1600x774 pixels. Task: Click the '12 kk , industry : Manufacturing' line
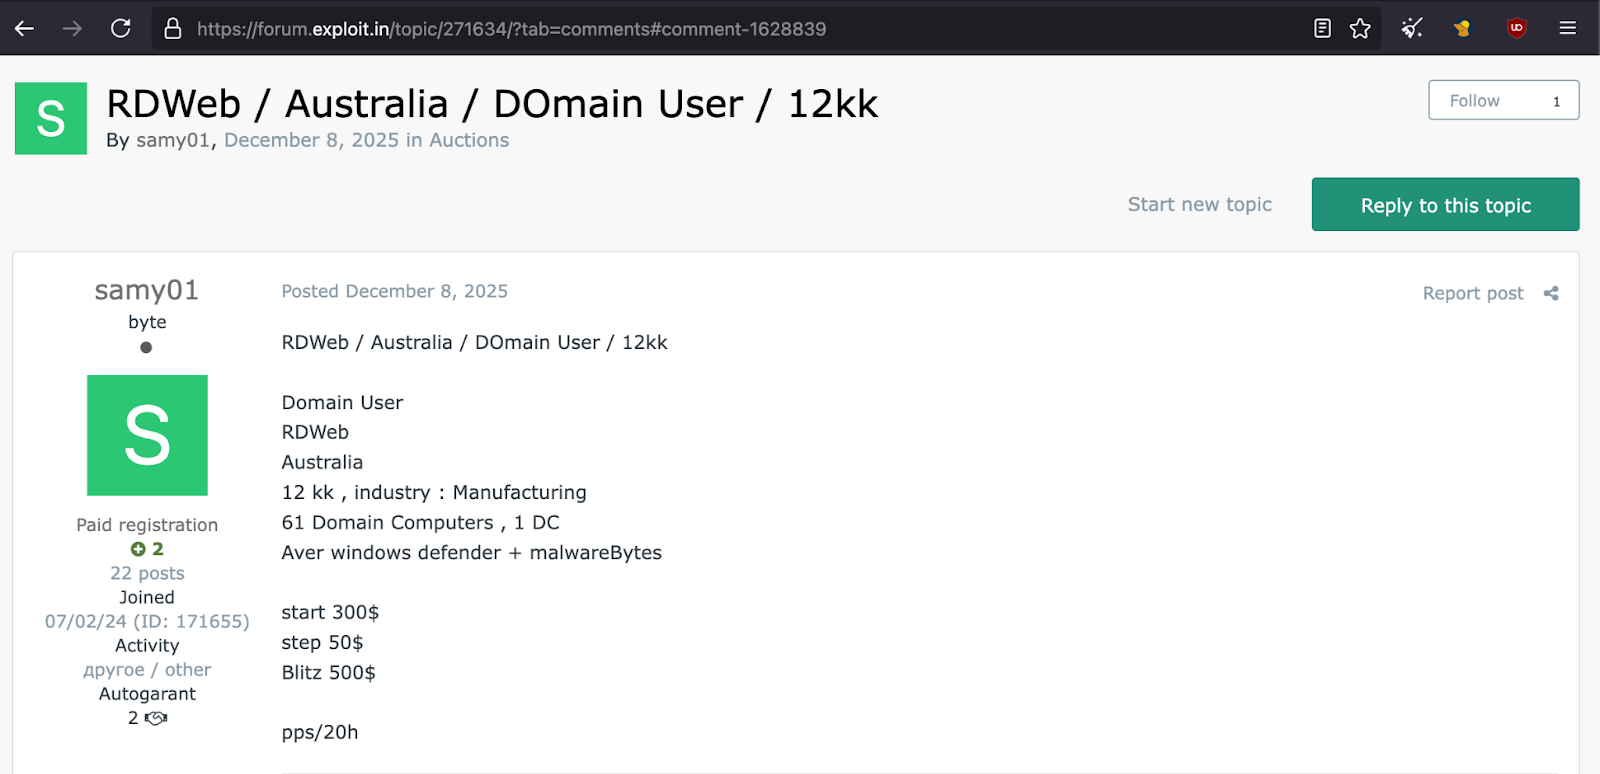pyautogui.click(x=434, y=492)
